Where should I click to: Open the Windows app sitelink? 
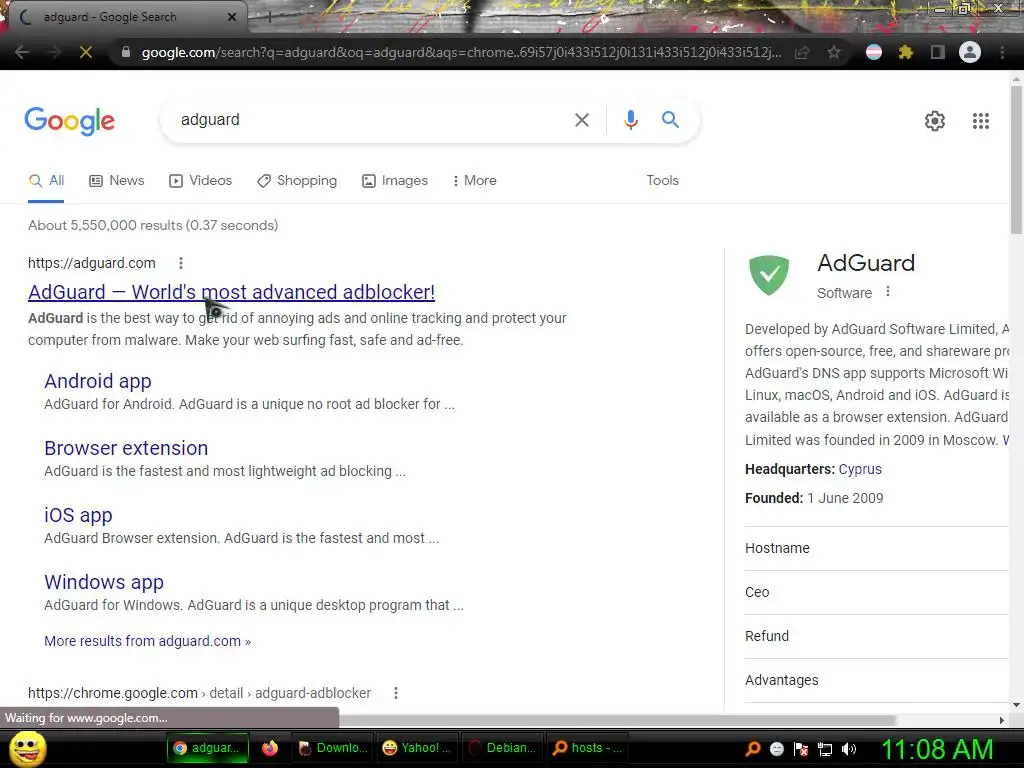[104, 582]
